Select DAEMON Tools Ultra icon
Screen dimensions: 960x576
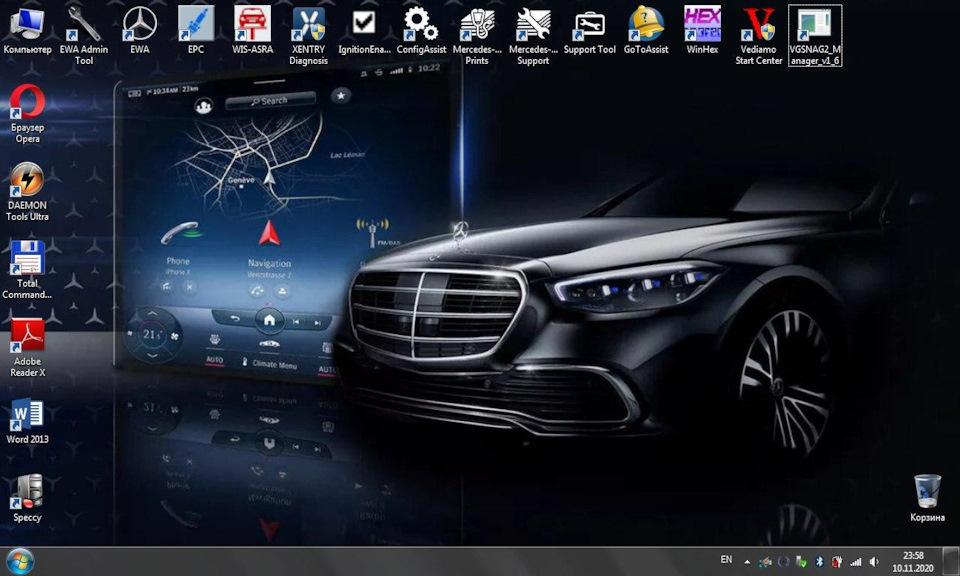(x=28, y=192)
